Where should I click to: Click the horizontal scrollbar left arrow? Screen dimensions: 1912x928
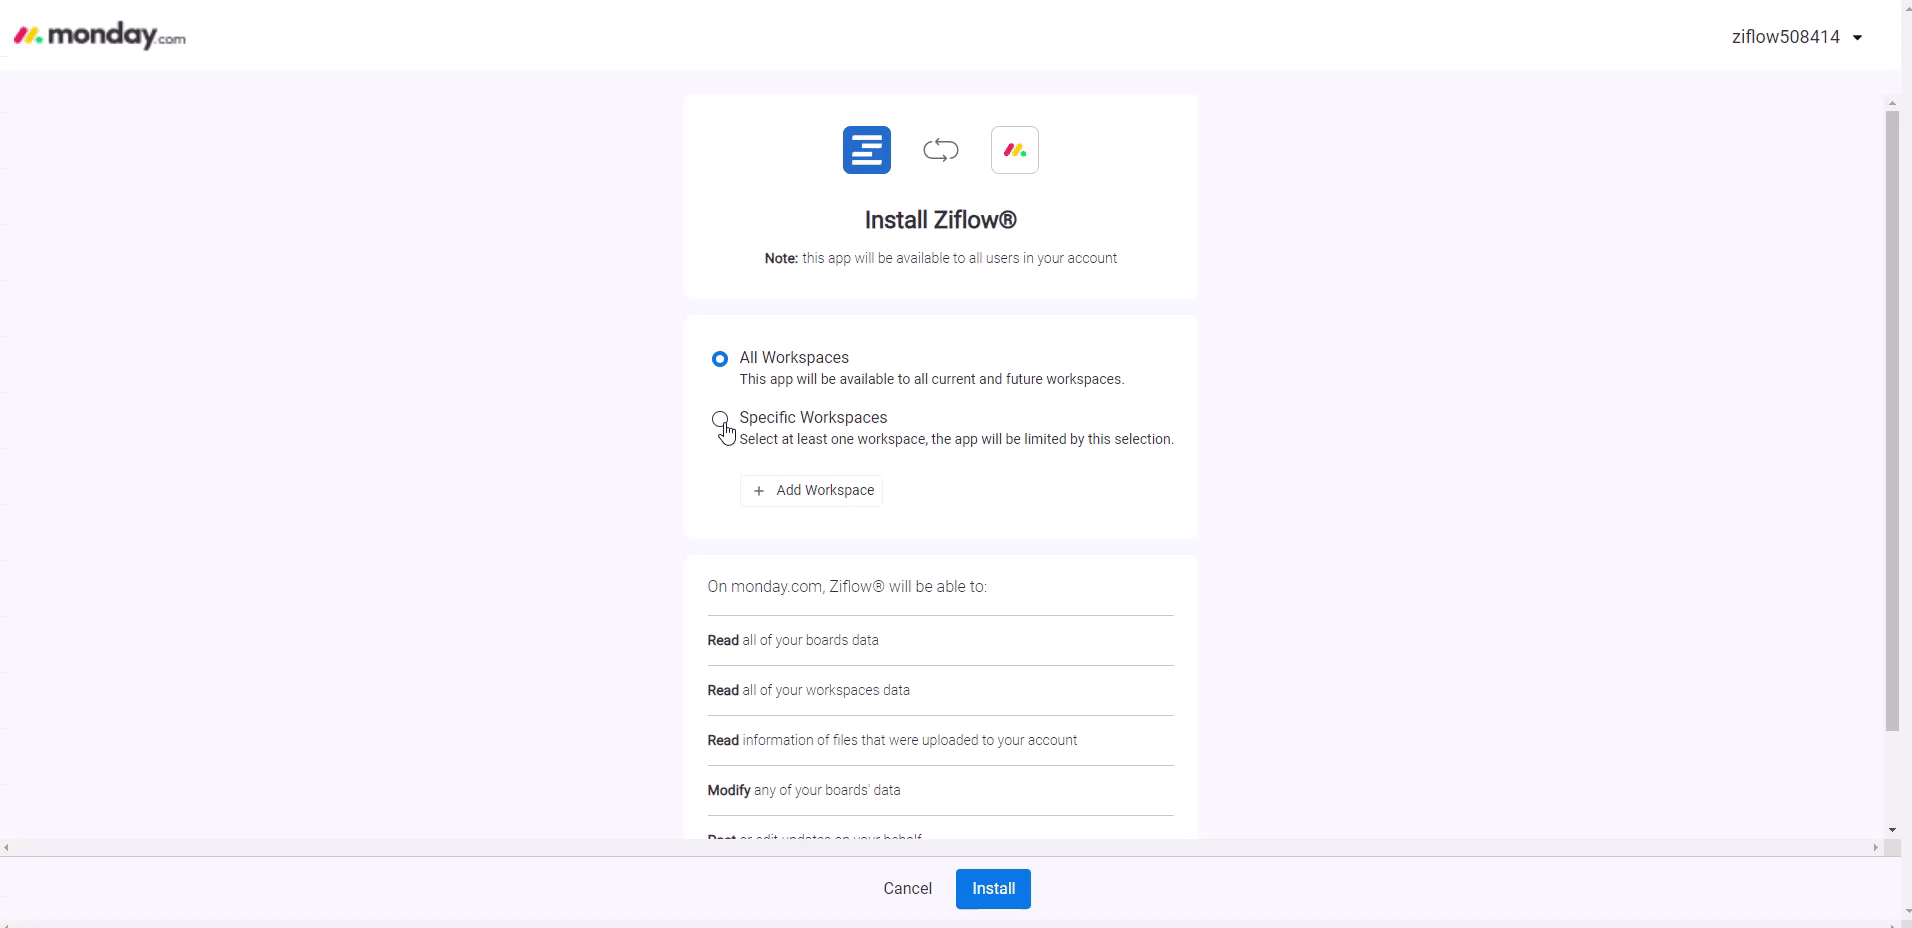click(x=7, y=848)
